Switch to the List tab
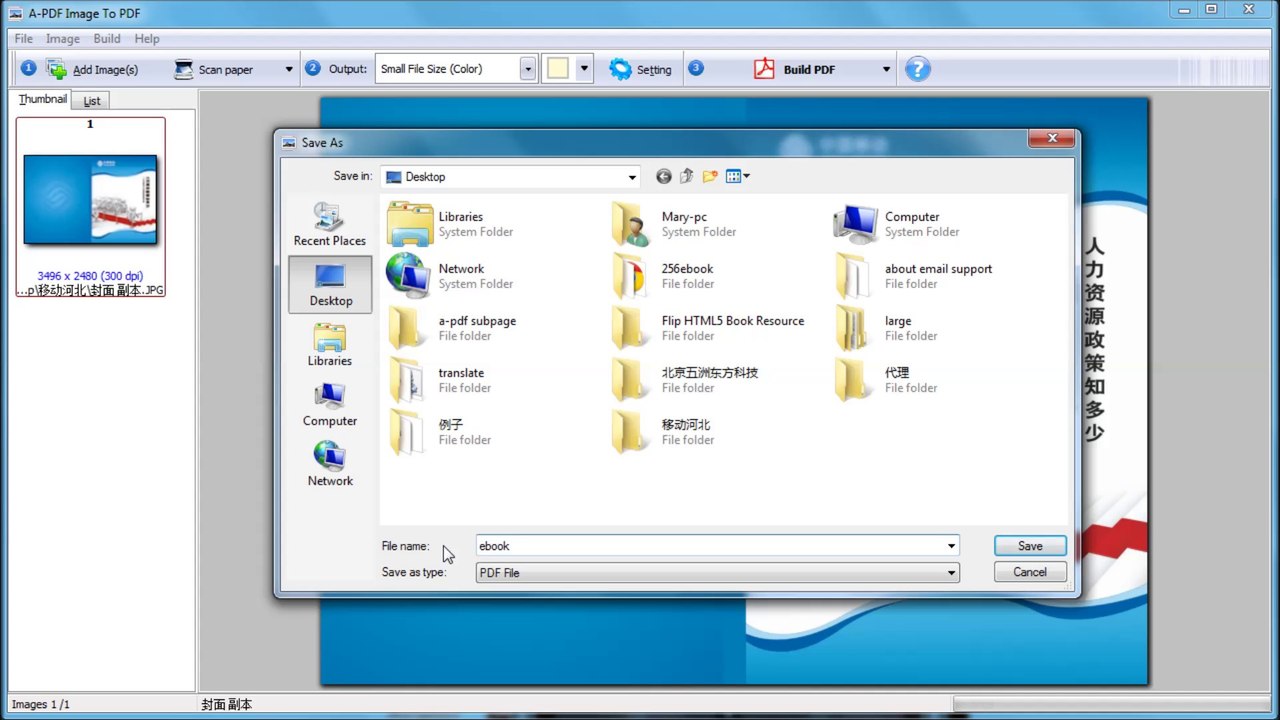This screenshot has height=720, width=1280. click(x=92, y=100)
